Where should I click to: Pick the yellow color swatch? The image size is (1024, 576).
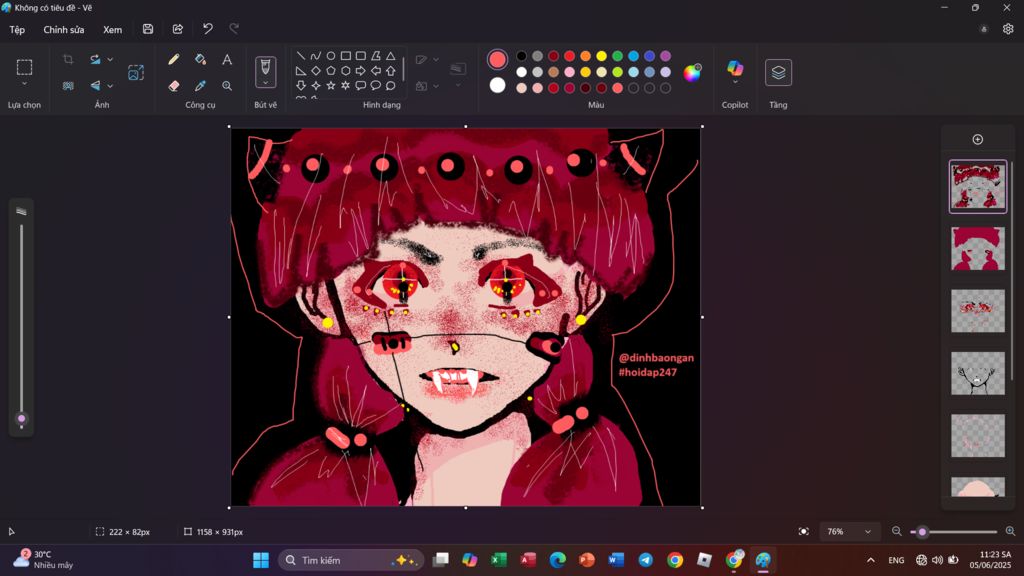click(x=601, y=56)
